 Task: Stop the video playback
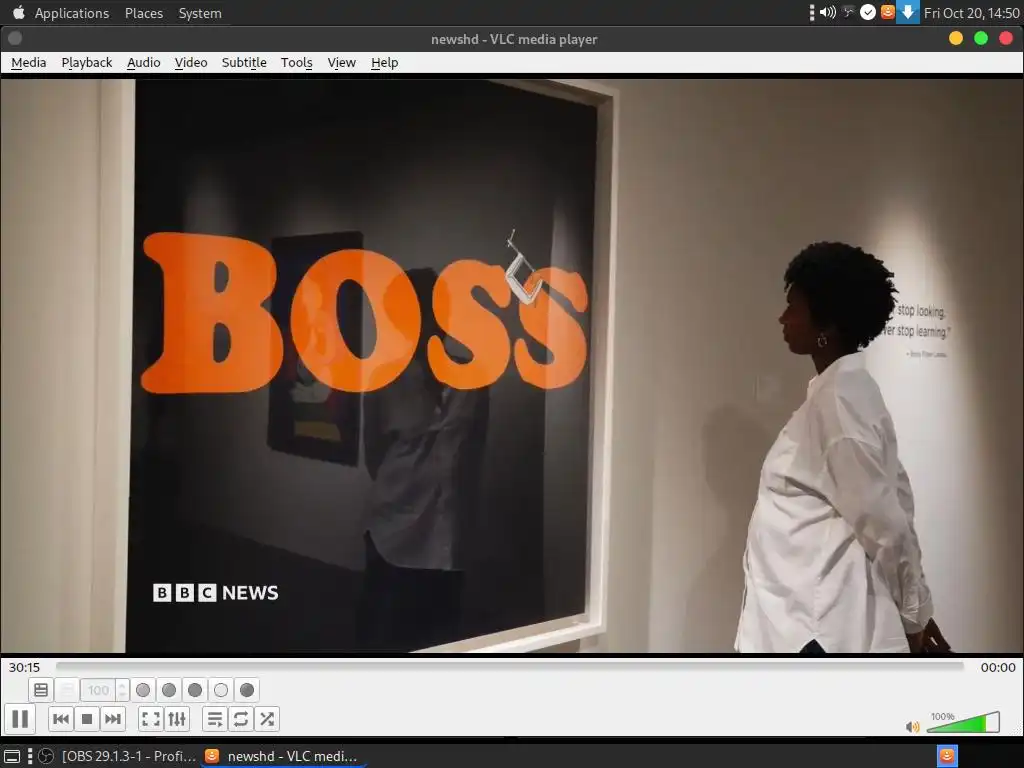click(x=87, y=719)
